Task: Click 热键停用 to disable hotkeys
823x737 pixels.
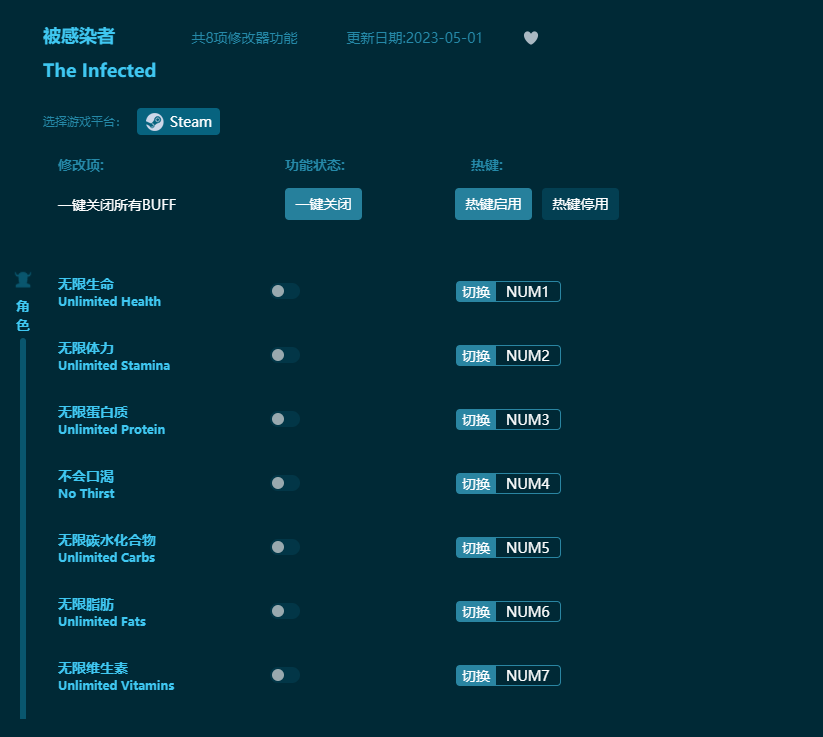Action: point(580,203)
